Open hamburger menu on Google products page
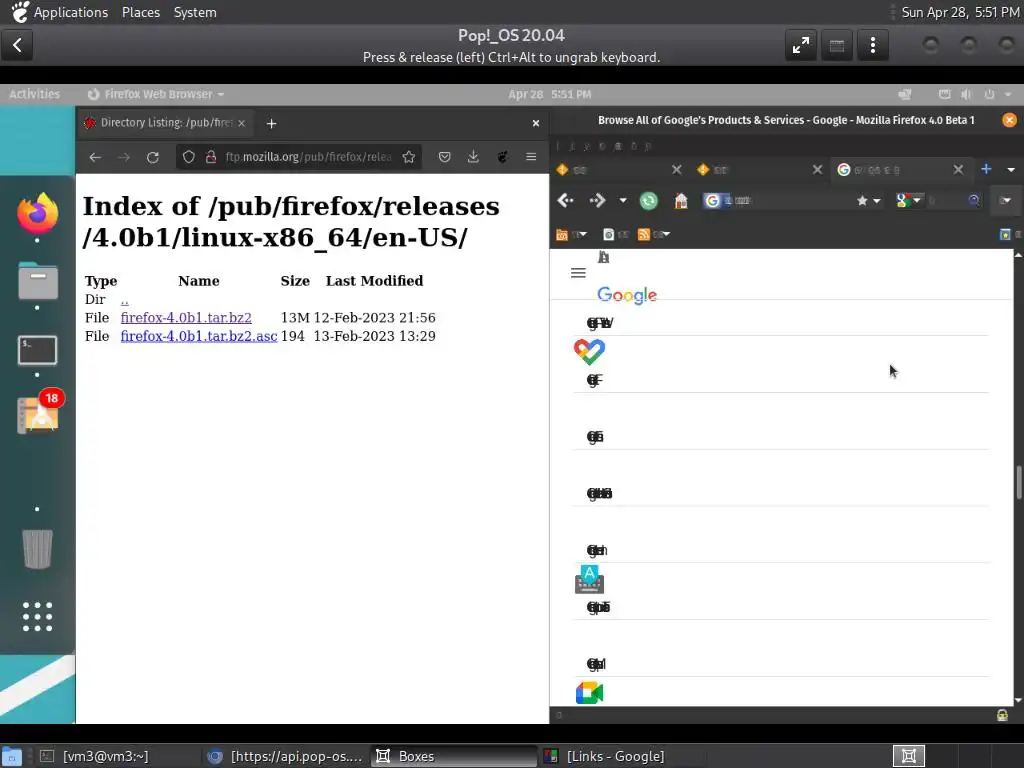Viewport: 1024px width, 768px height. click(x=578, y=273)
